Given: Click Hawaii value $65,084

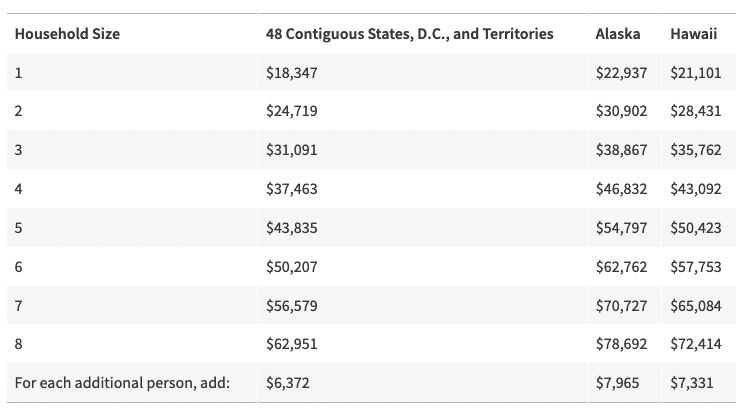Looking at the screenshot, I should point(695,305).
